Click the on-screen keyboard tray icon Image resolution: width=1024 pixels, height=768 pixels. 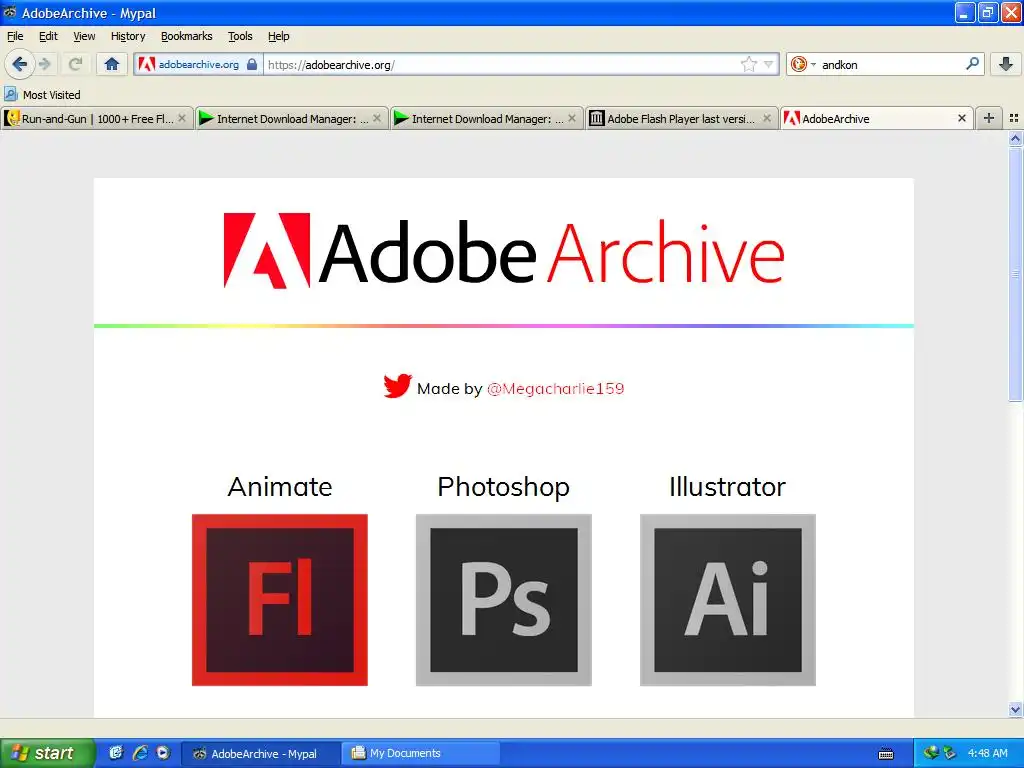click(886, 754)
